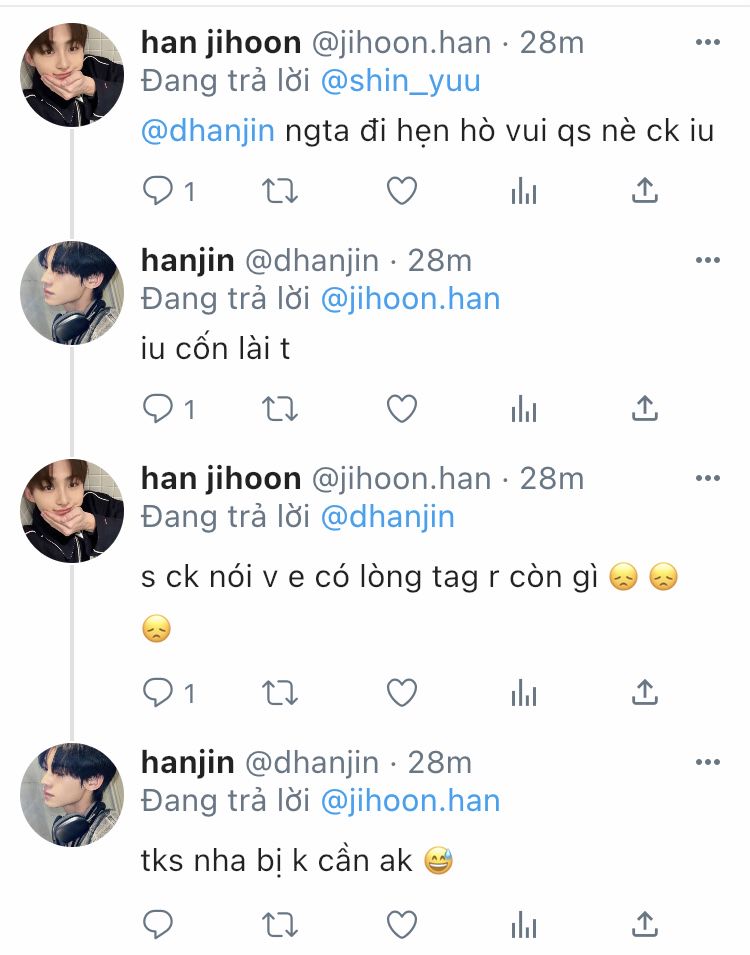
Task: Like the "tks nha bị k cần ak" tweet
Action: pos(402,925)
